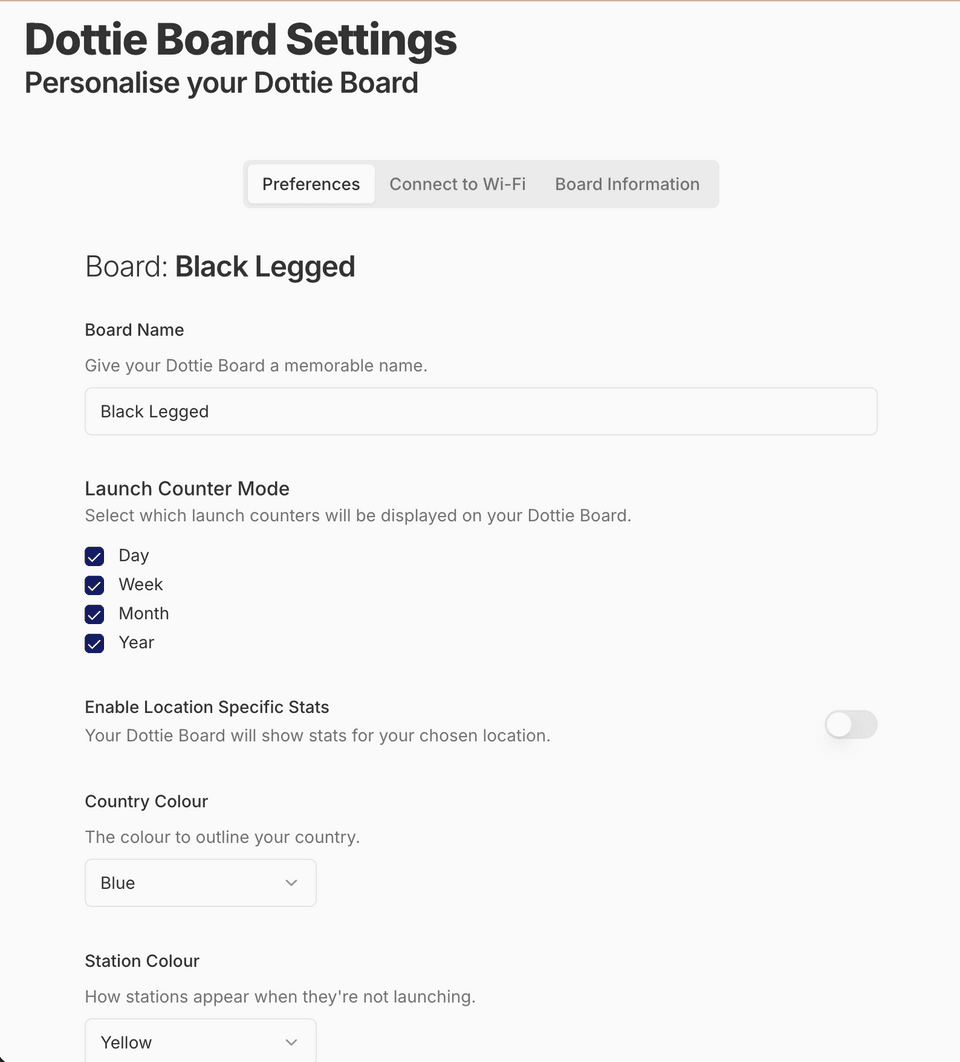Click the Personalise your Dottie Board subtitle
This screenshot has width=960, height=1062.
pos(221,83)
